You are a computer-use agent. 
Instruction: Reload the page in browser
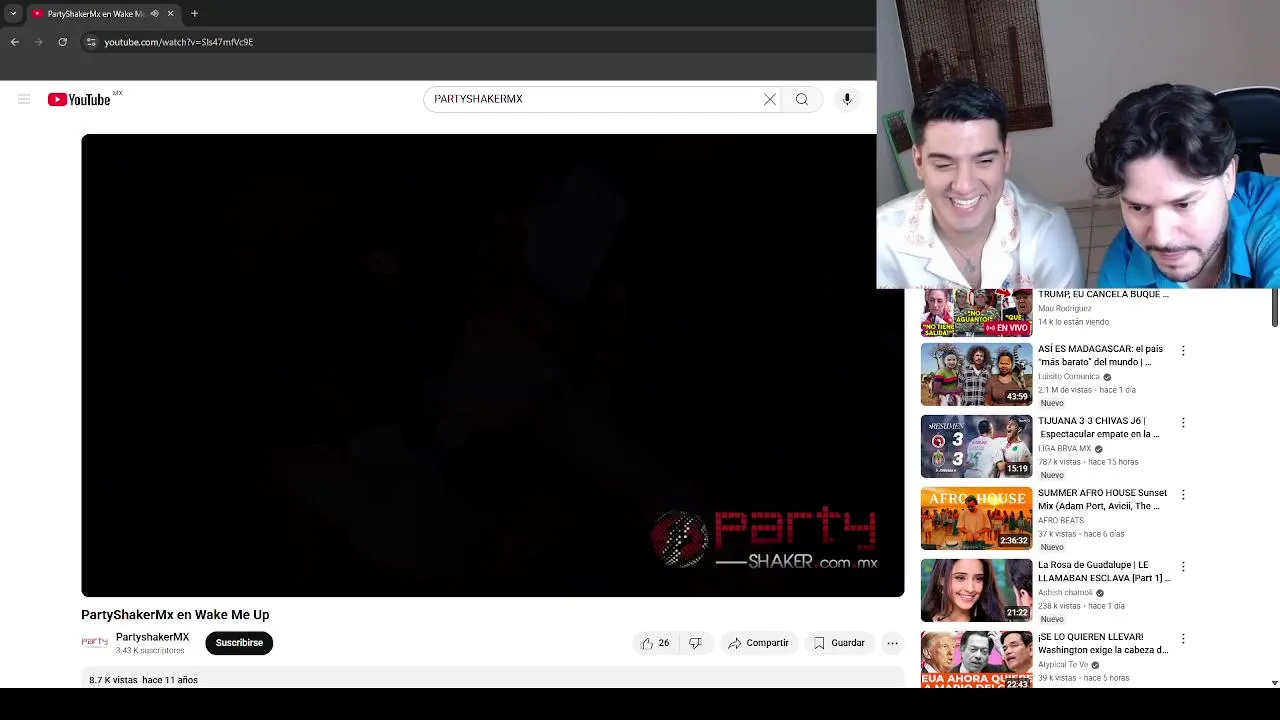(x=62, y=42)
